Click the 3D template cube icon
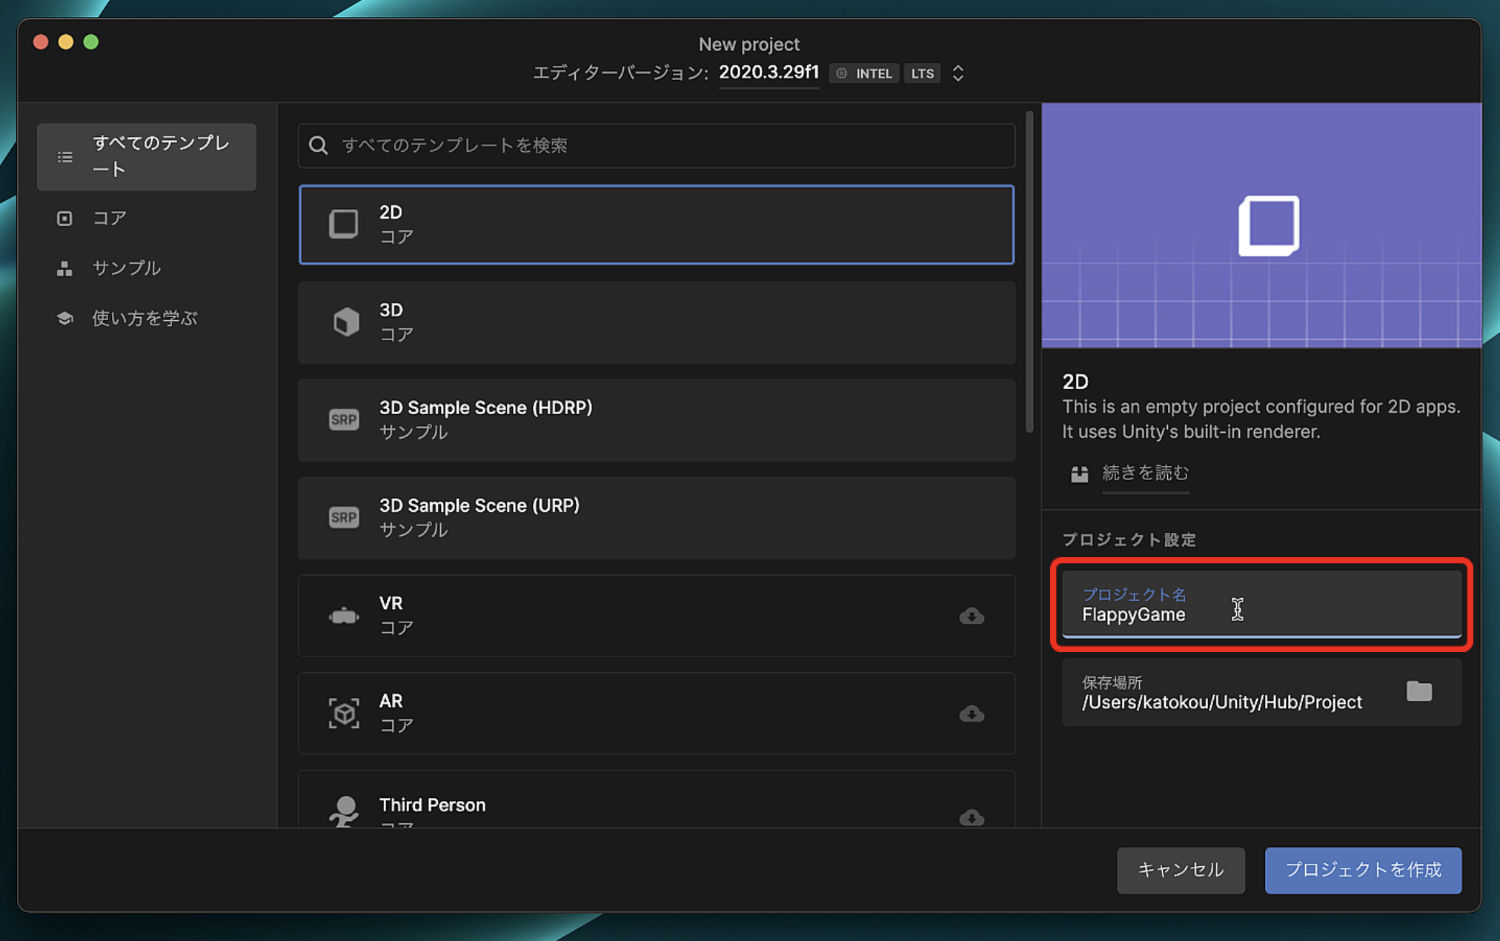The image size is (1500, 941). [346, 322]
